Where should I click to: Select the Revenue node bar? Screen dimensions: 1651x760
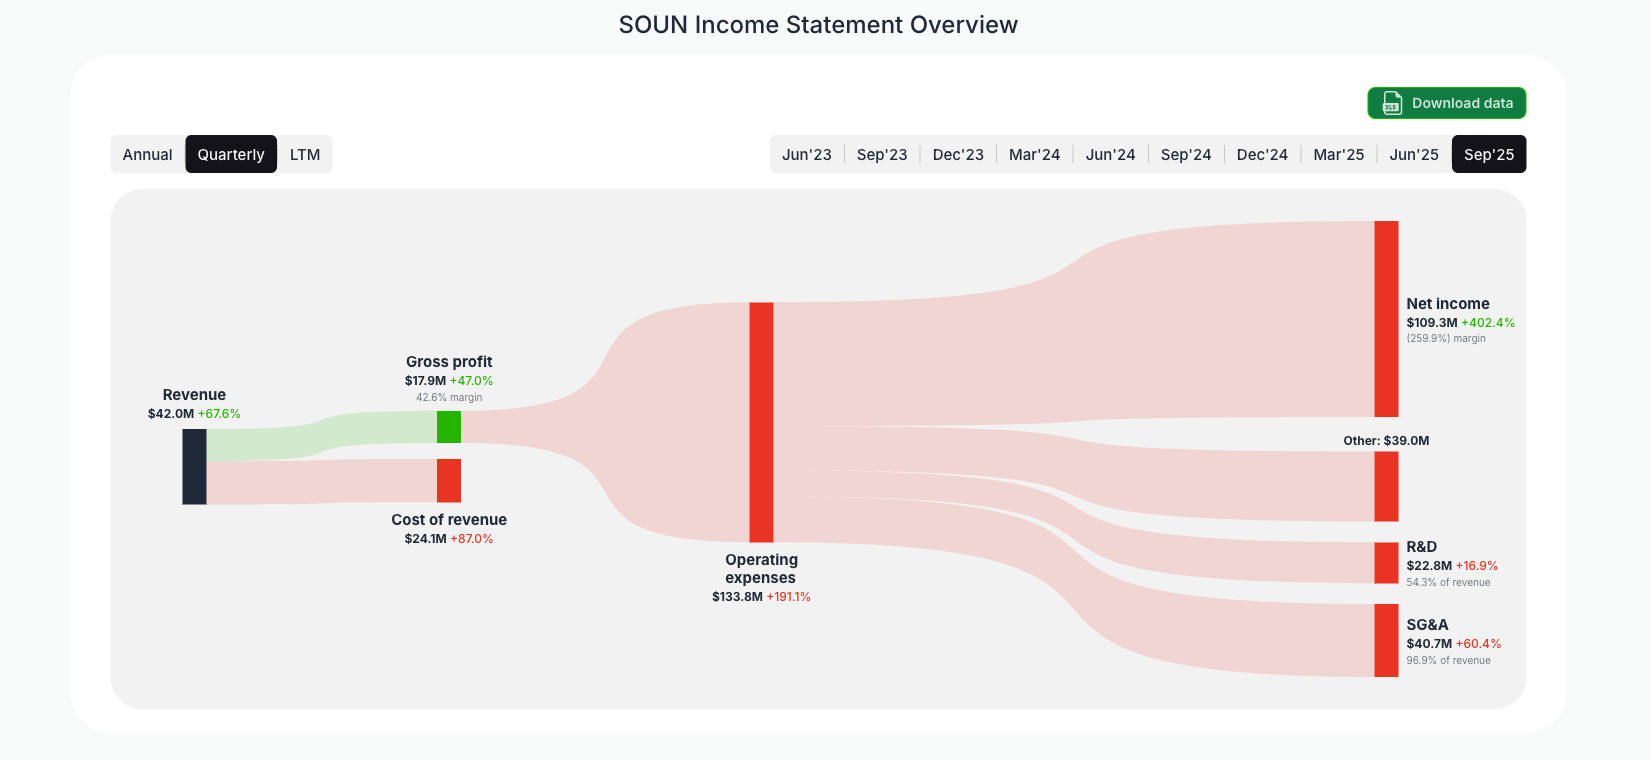(194, 465)
